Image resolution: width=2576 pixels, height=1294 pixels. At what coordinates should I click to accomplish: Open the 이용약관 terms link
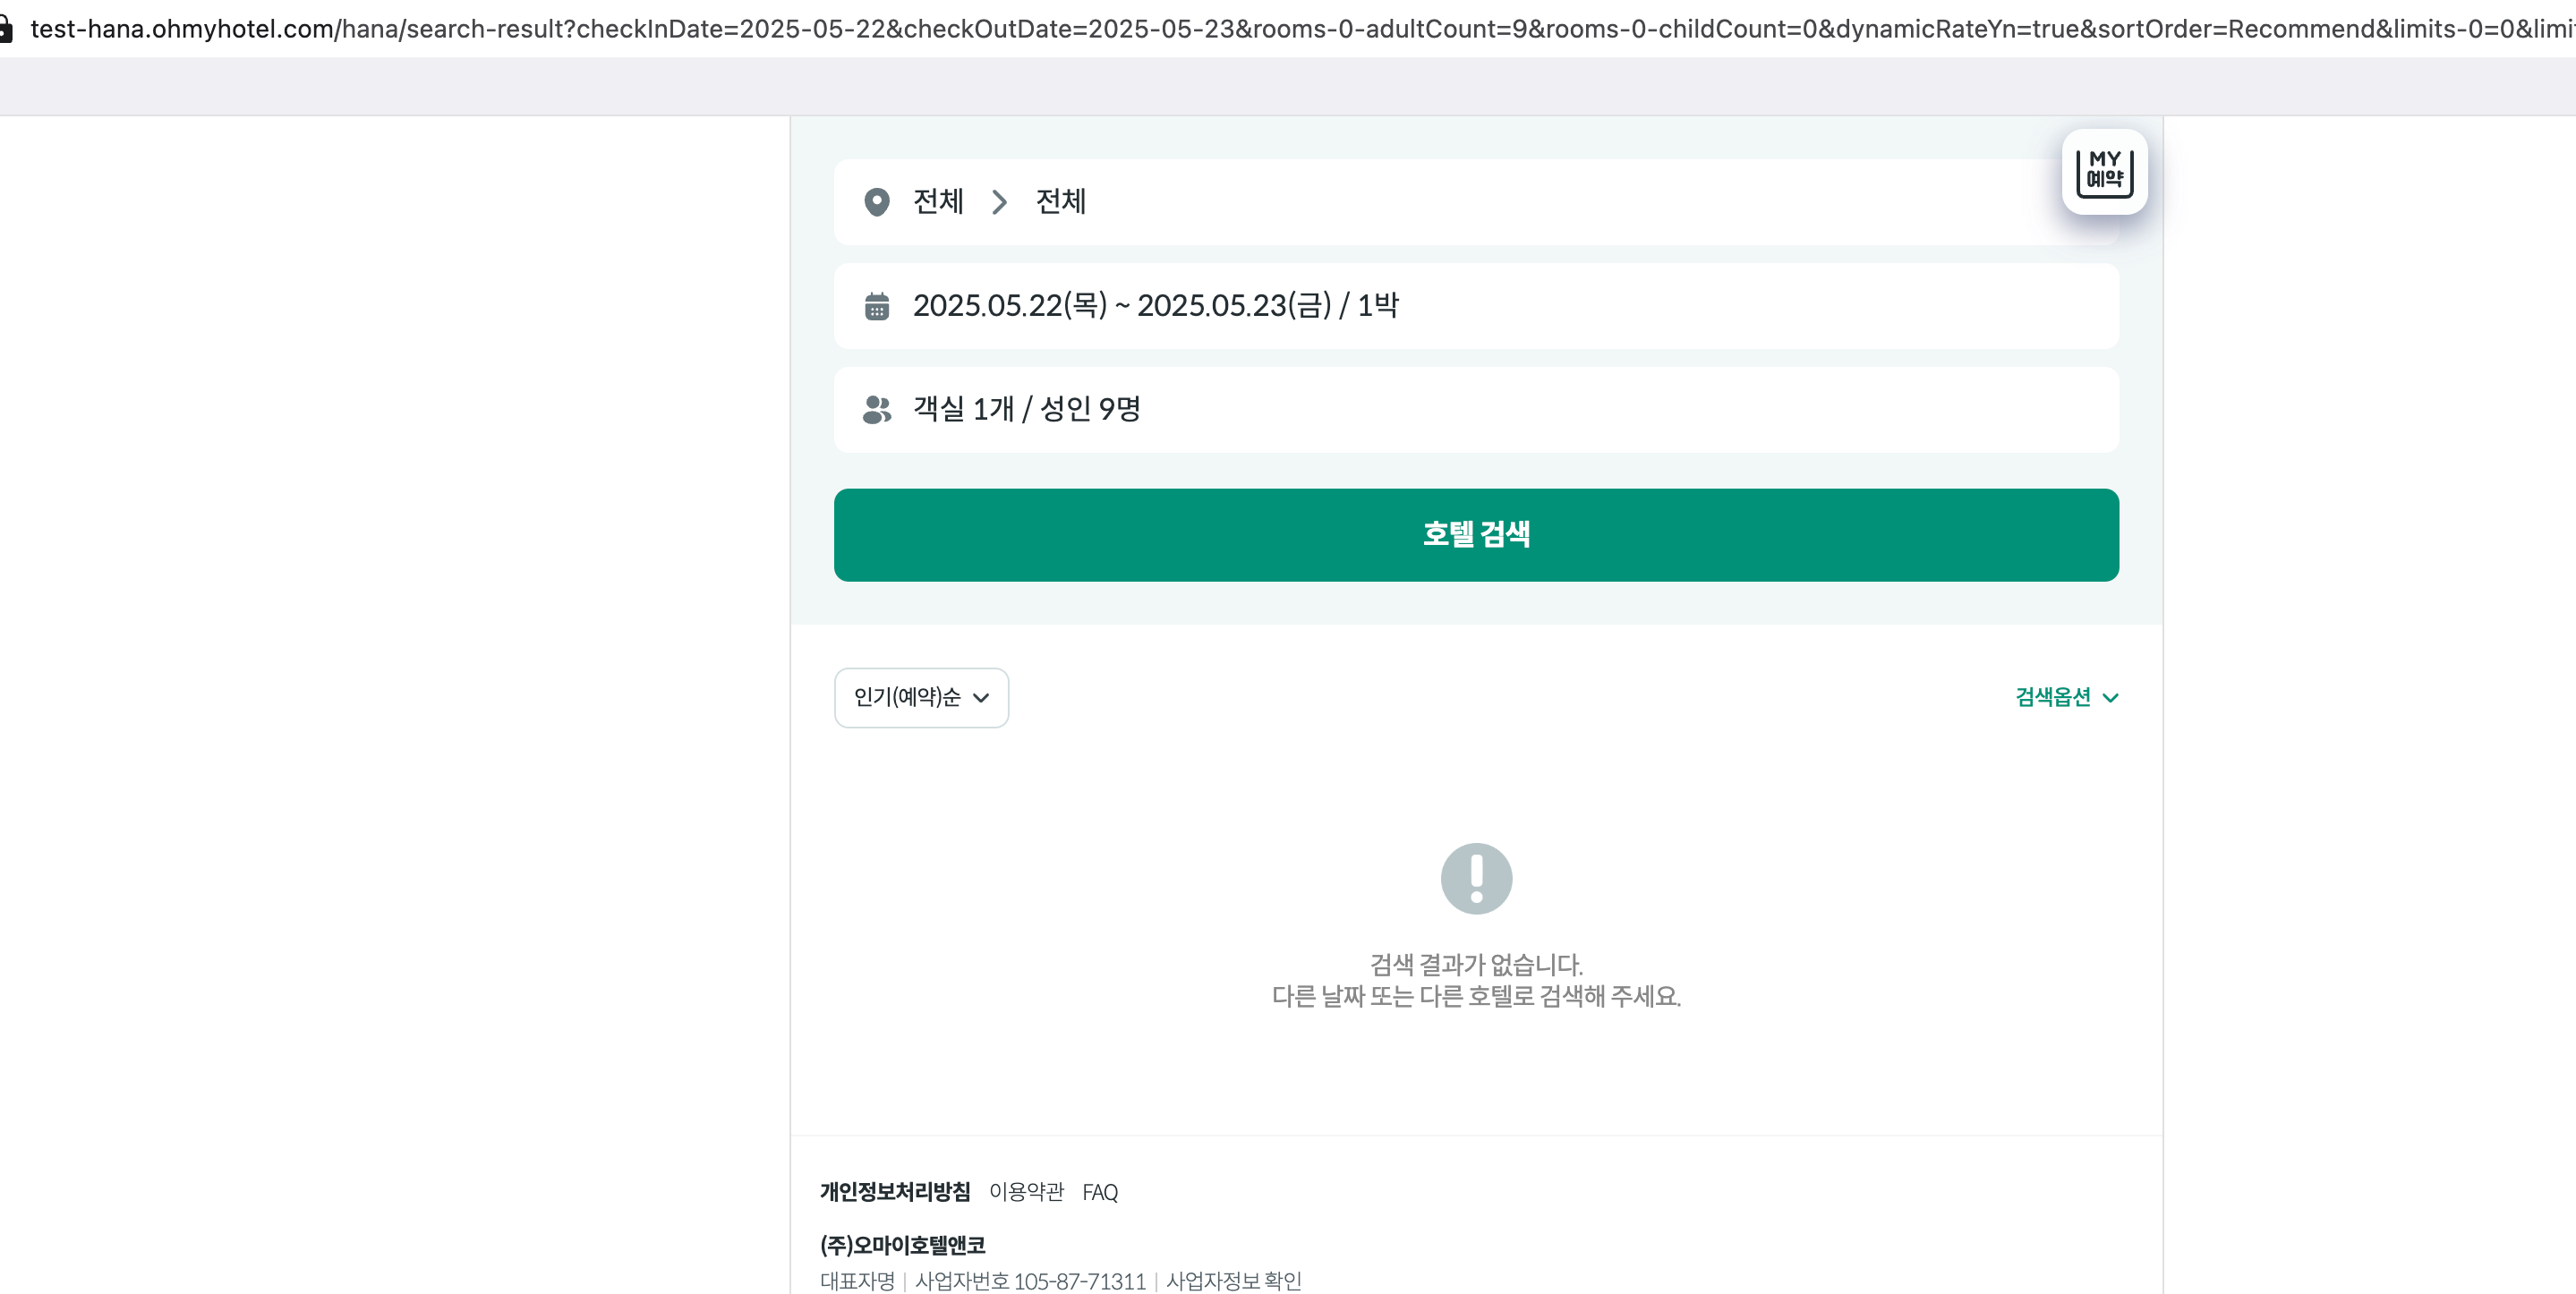pyautogui.click(x=1026, y=1191)
